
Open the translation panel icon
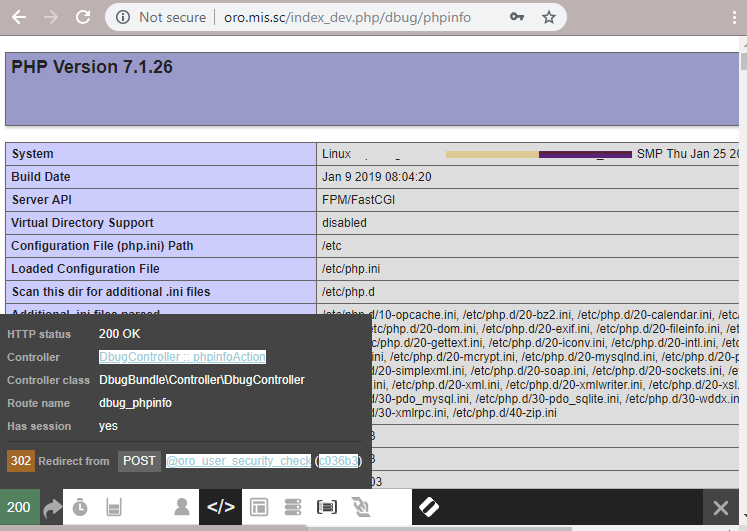click(x=361, y=508)
